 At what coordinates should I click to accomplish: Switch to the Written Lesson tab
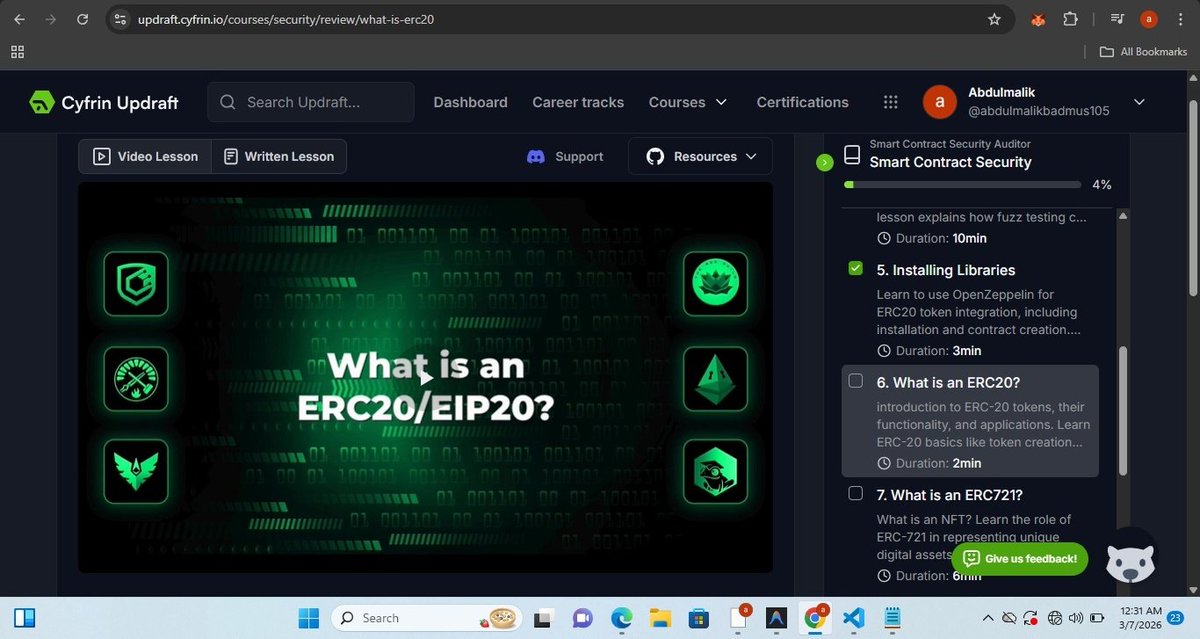click(x=279, y=157)
